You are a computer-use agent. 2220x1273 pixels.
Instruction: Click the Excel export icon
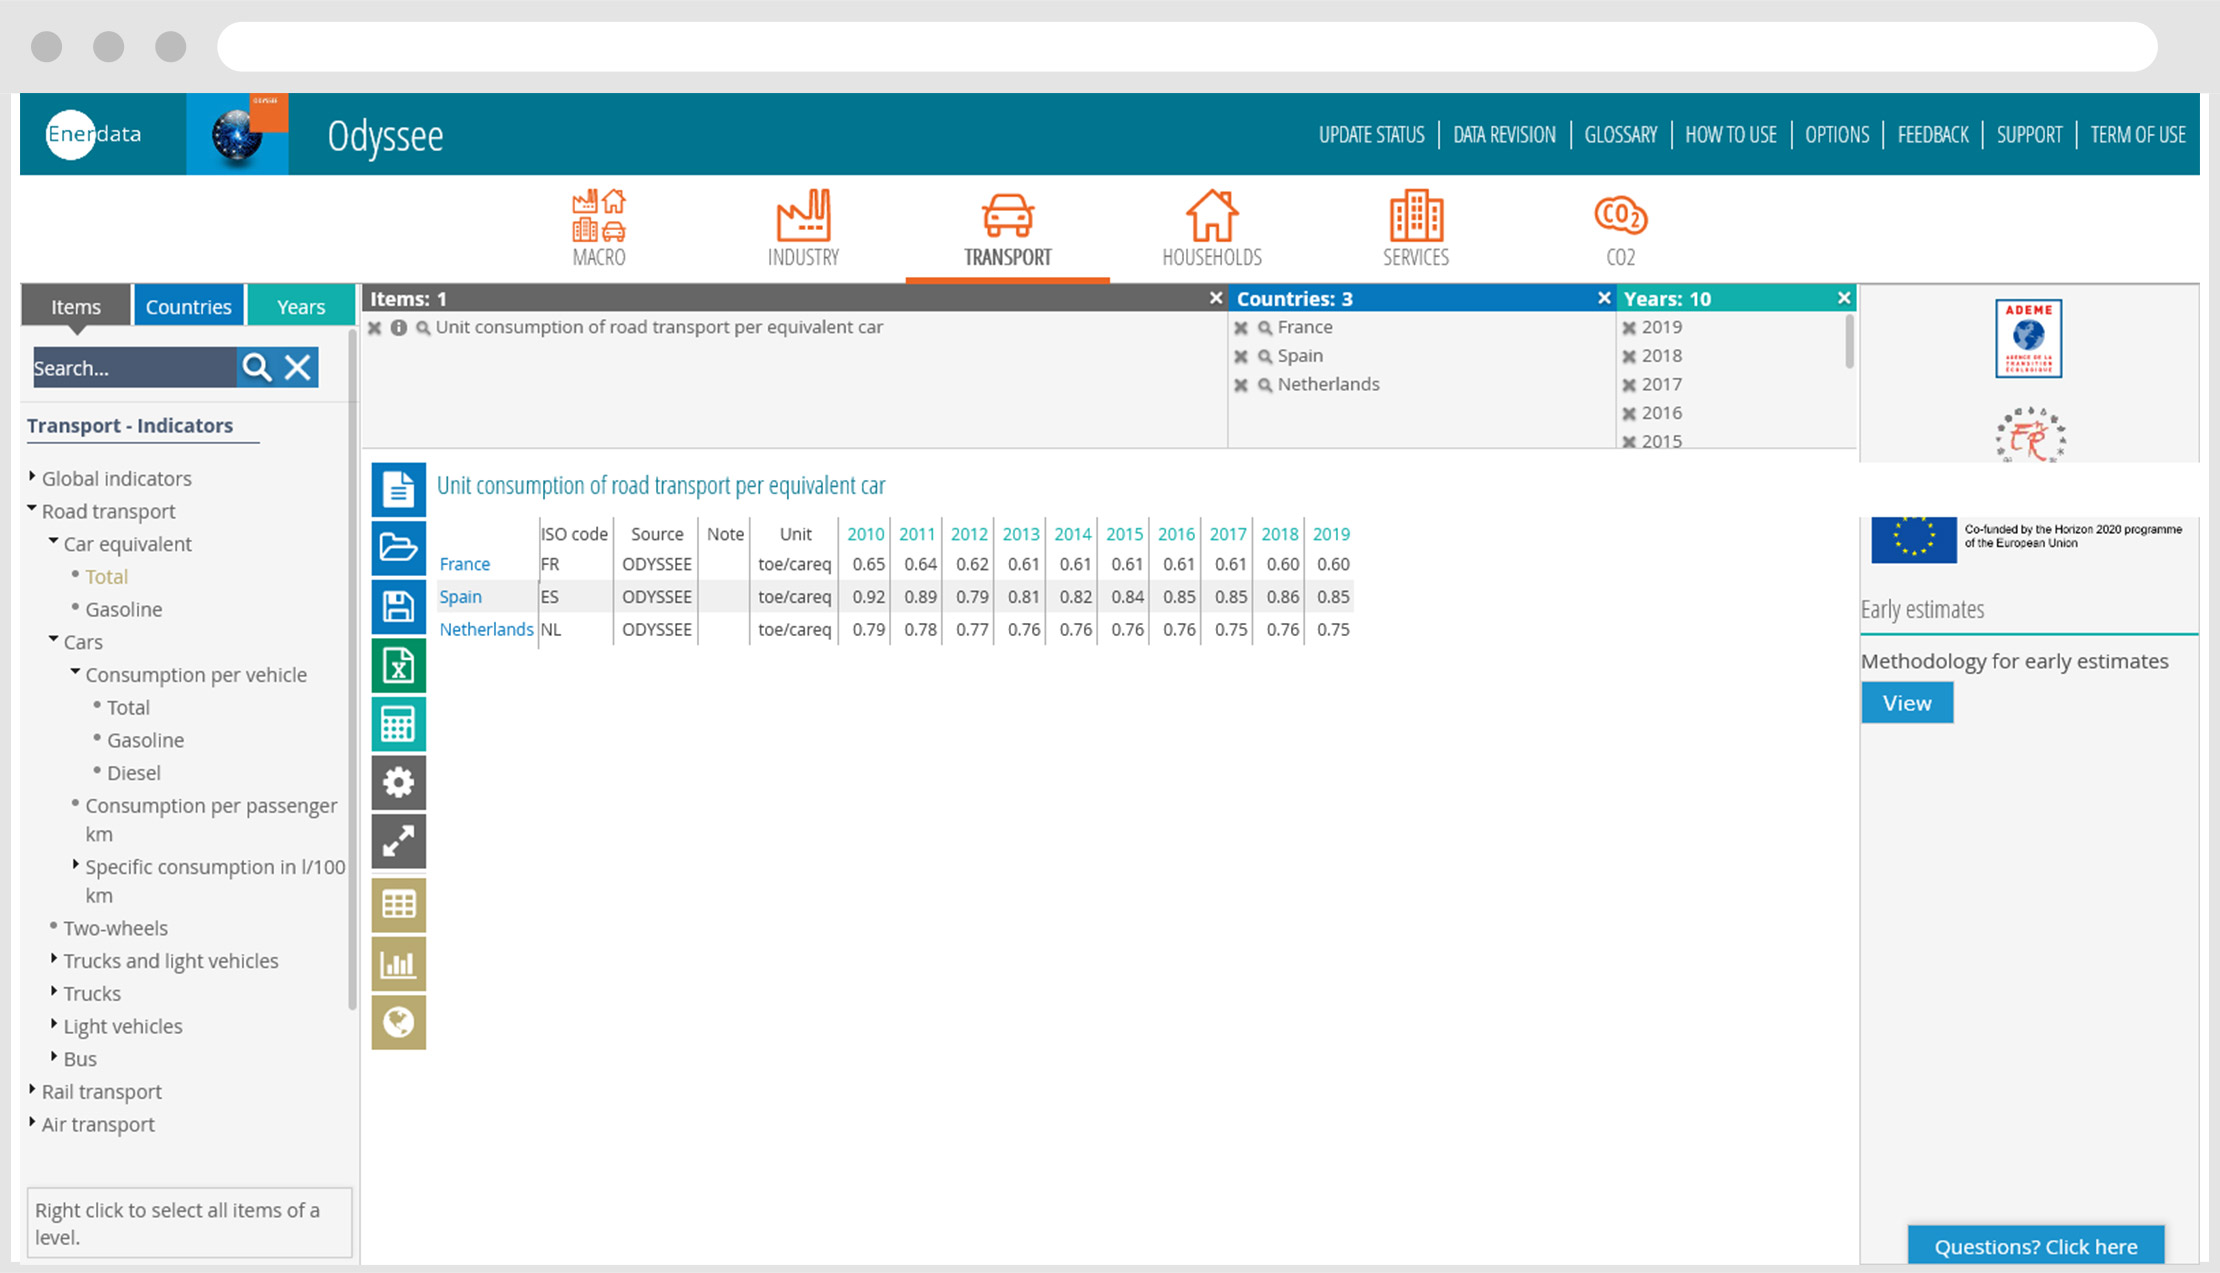(x=398, y=665)
